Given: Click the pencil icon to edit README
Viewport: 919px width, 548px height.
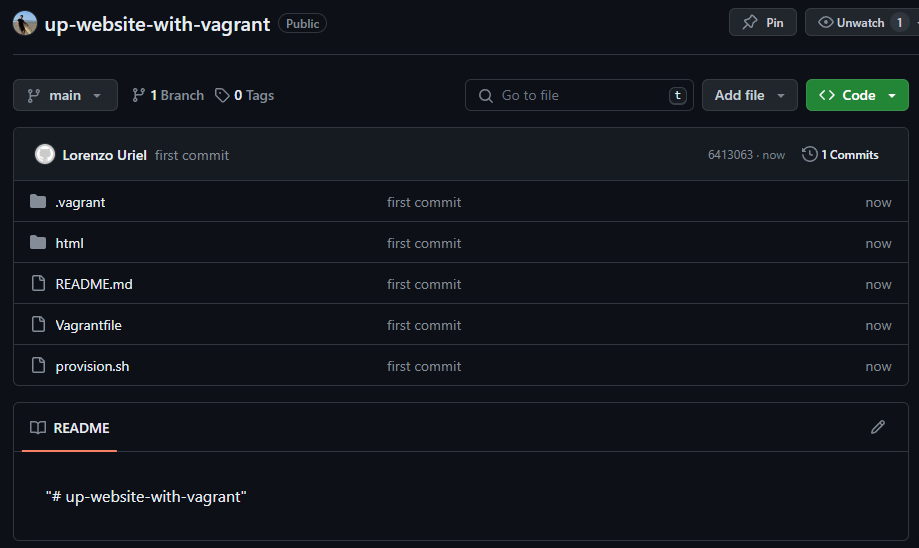Looking at the screenshot, I should 877,427.
